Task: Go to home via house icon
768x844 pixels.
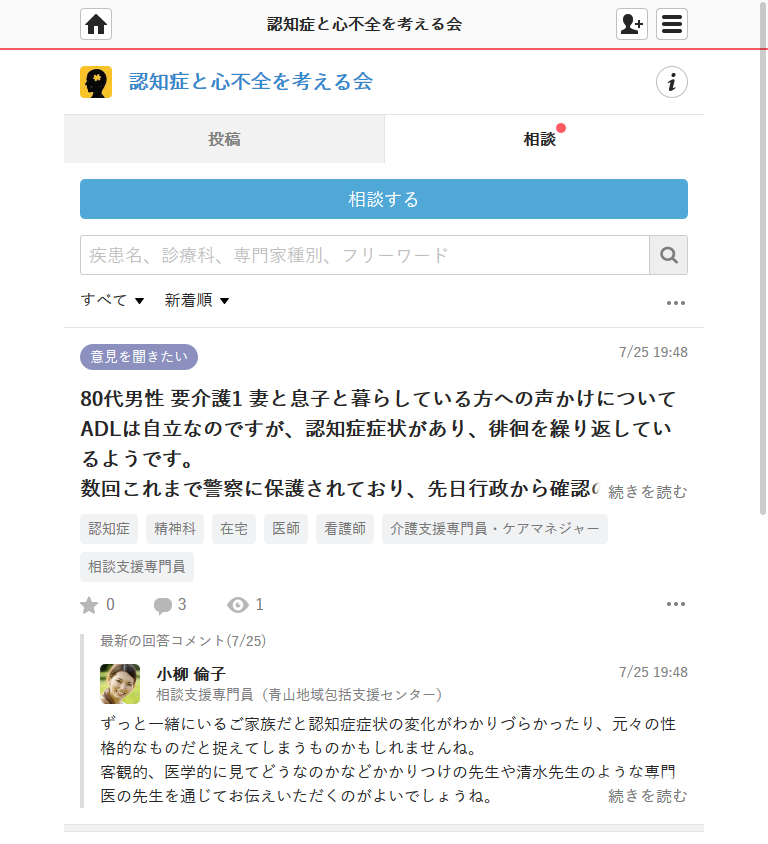Action: coord(96,24)
